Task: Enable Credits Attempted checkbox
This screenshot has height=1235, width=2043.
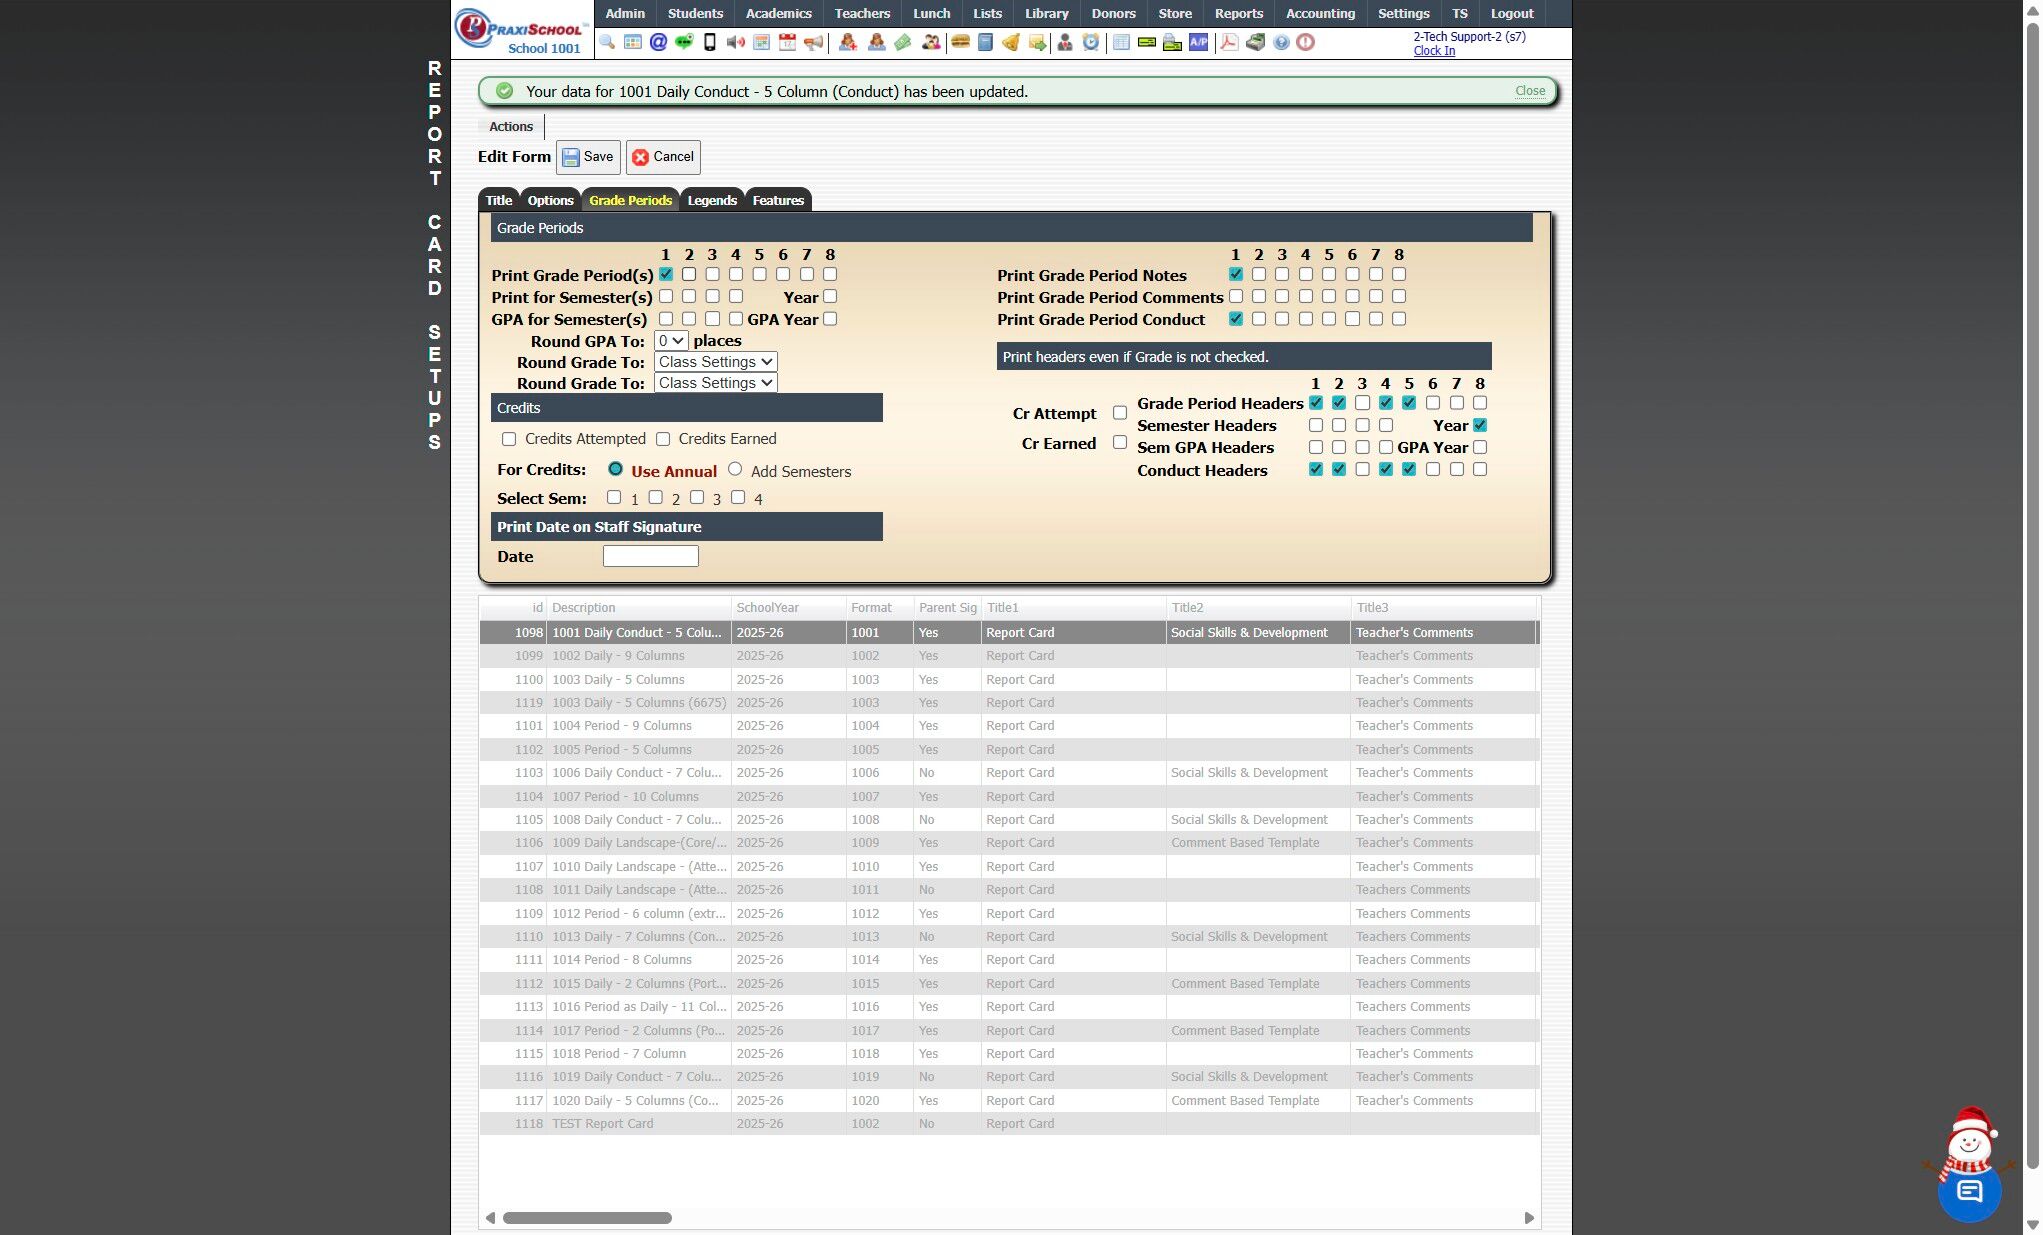Action: pos(509,439)
